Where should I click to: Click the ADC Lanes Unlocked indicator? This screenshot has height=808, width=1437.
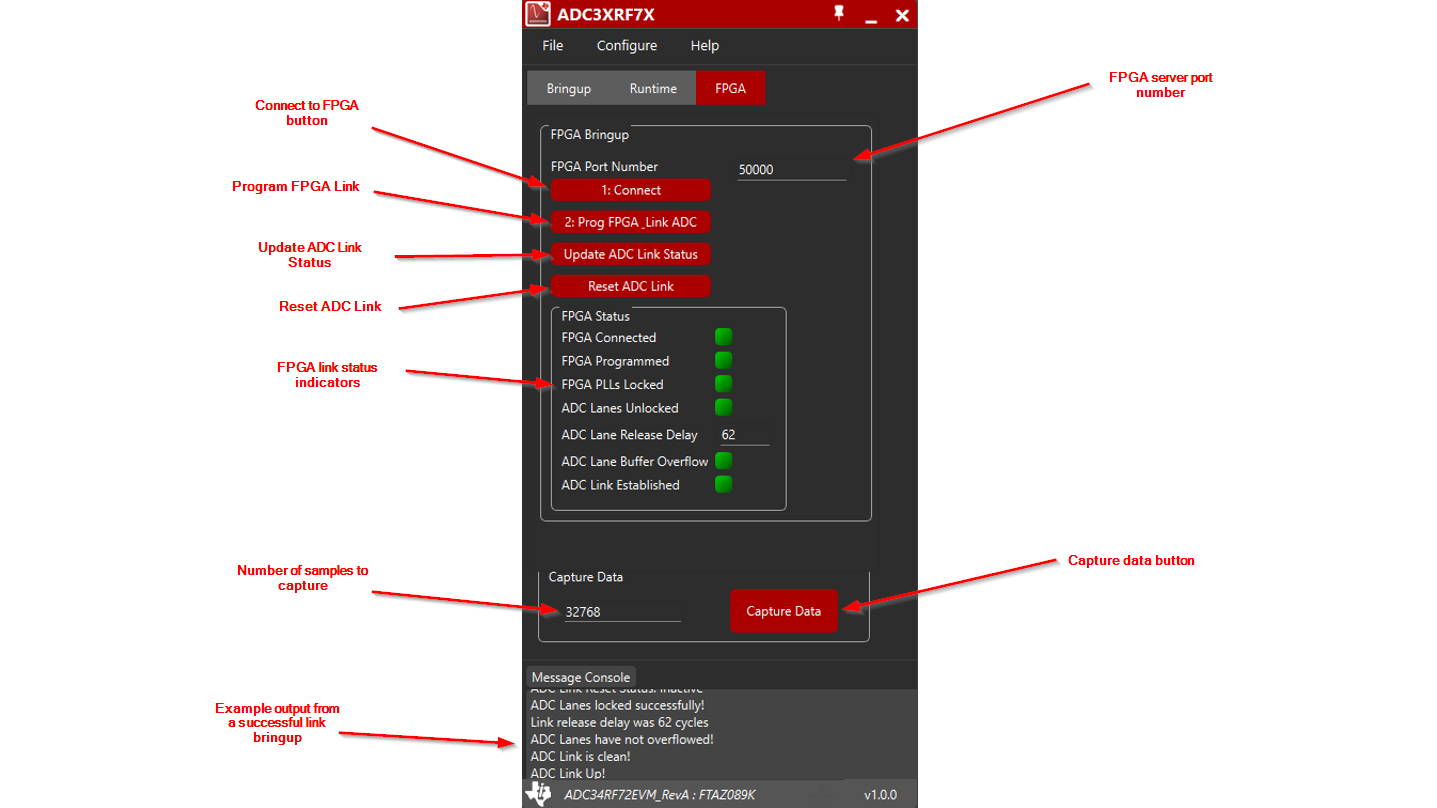pos(723,408)
